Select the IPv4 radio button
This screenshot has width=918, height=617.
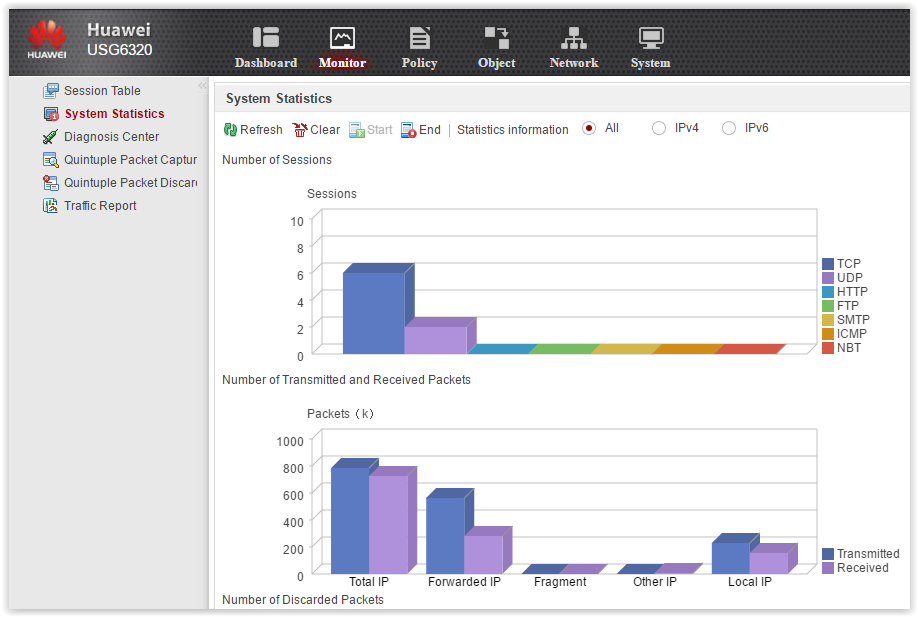coord(659,128)
